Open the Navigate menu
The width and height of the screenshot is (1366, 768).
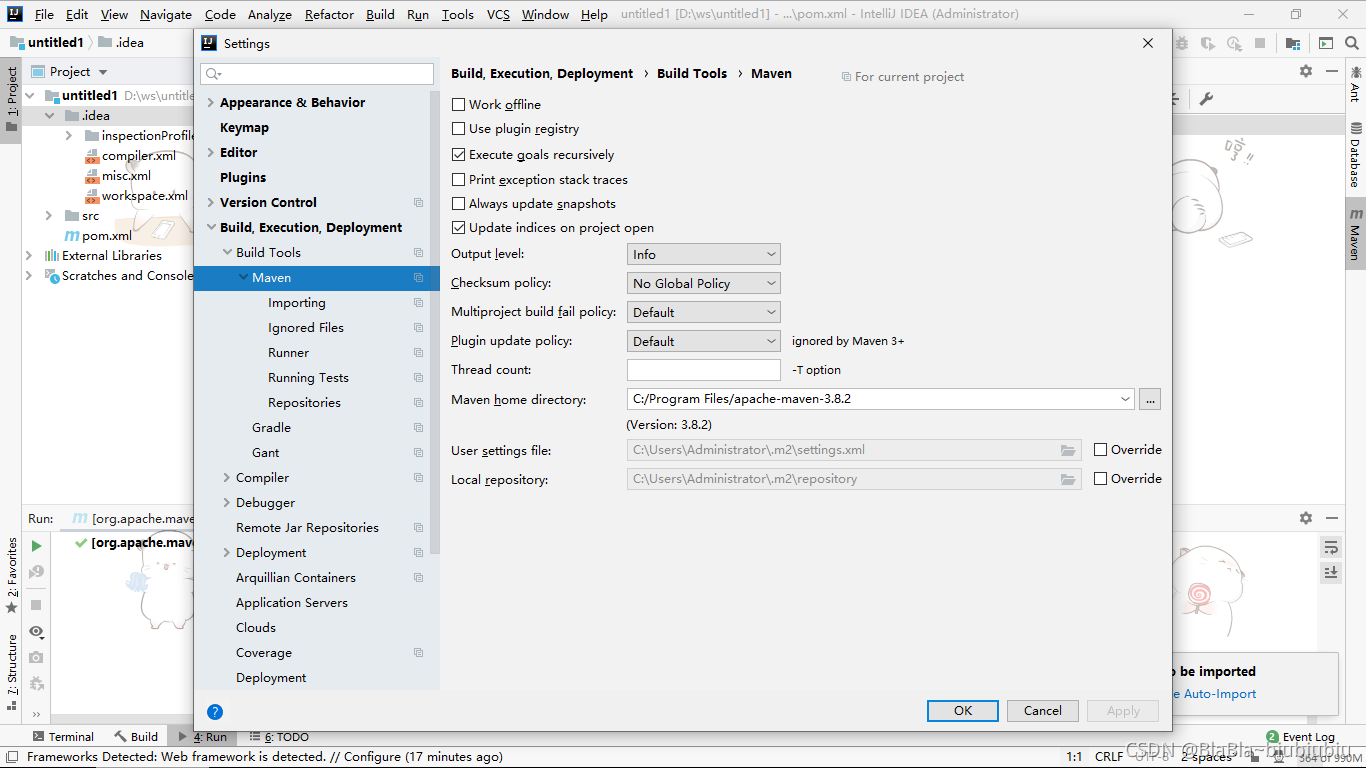click(166, 14)
